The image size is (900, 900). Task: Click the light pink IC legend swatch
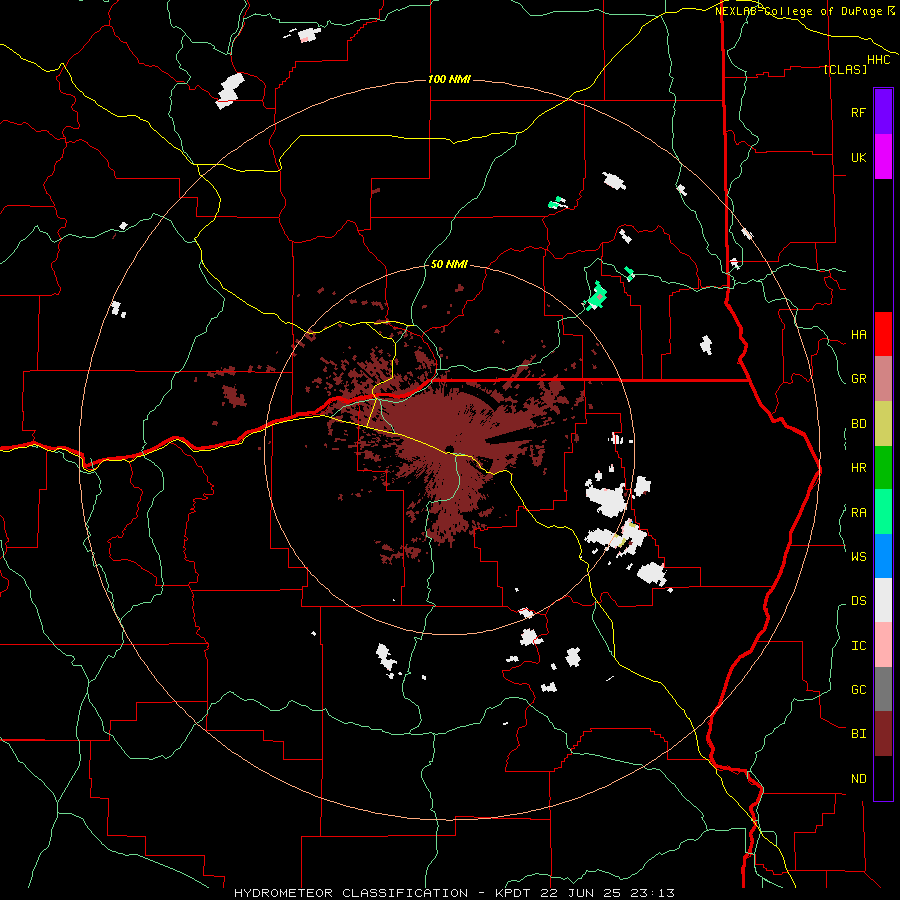click(883, 645)
